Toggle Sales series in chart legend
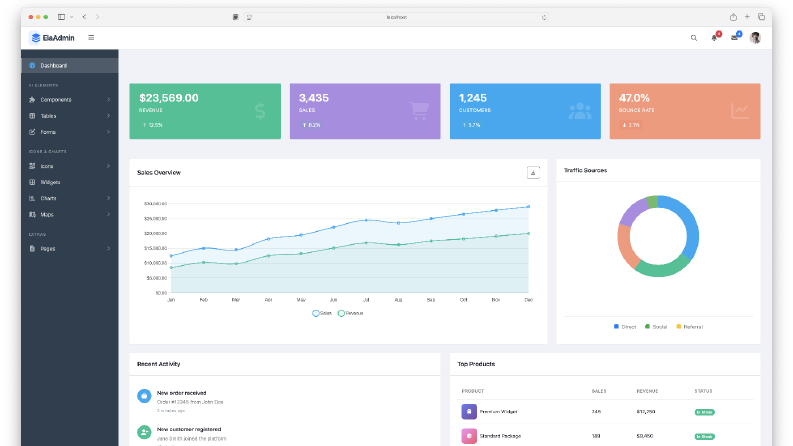 (x=322, y=314)
